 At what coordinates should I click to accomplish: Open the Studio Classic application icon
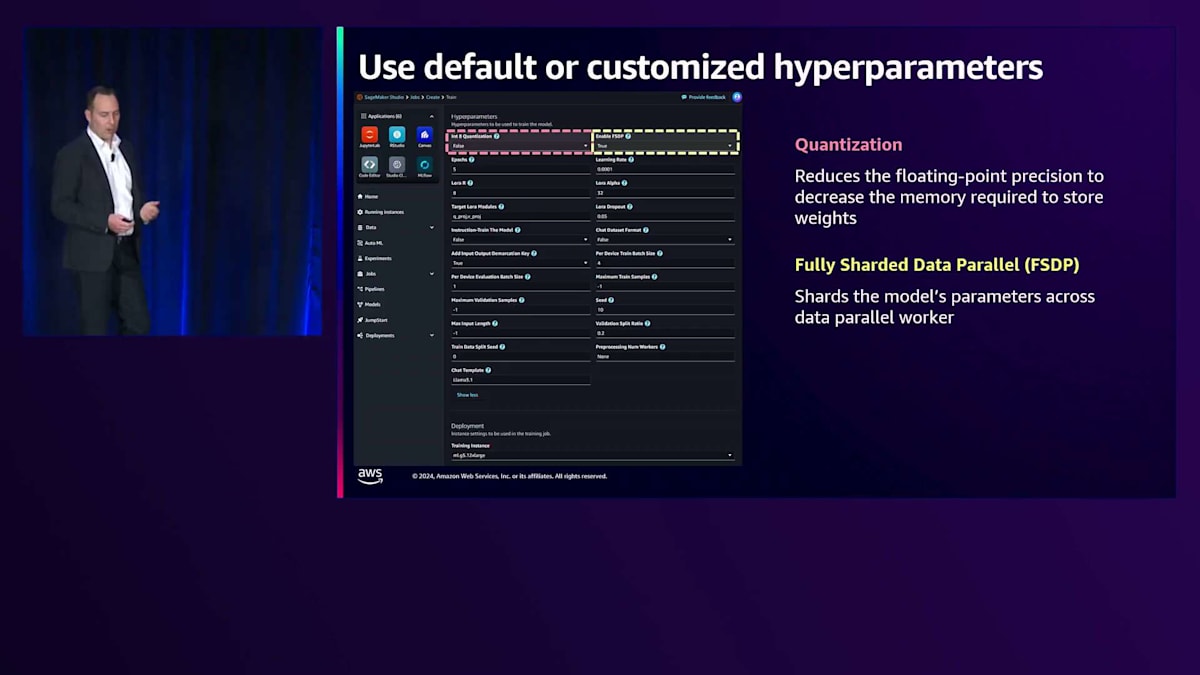coord(397,164)
